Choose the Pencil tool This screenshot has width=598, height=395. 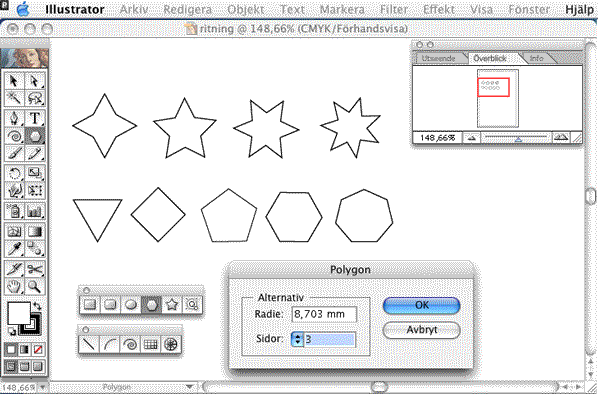[35, 153]
